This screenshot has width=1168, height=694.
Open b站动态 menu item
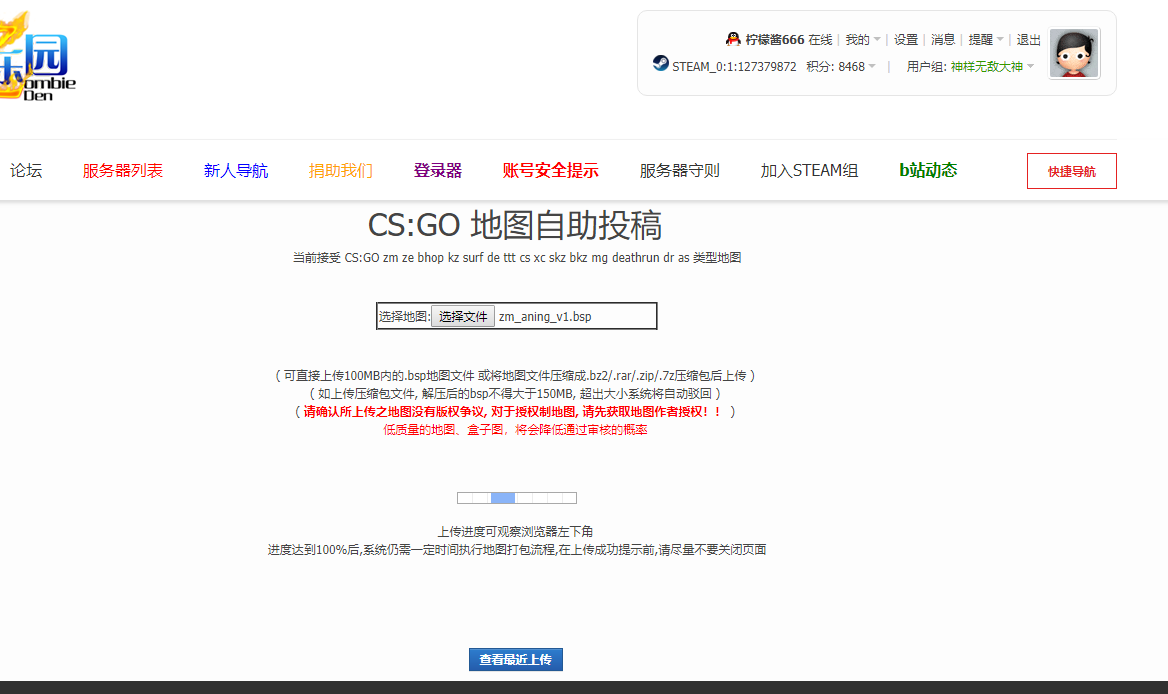[928, 171]
